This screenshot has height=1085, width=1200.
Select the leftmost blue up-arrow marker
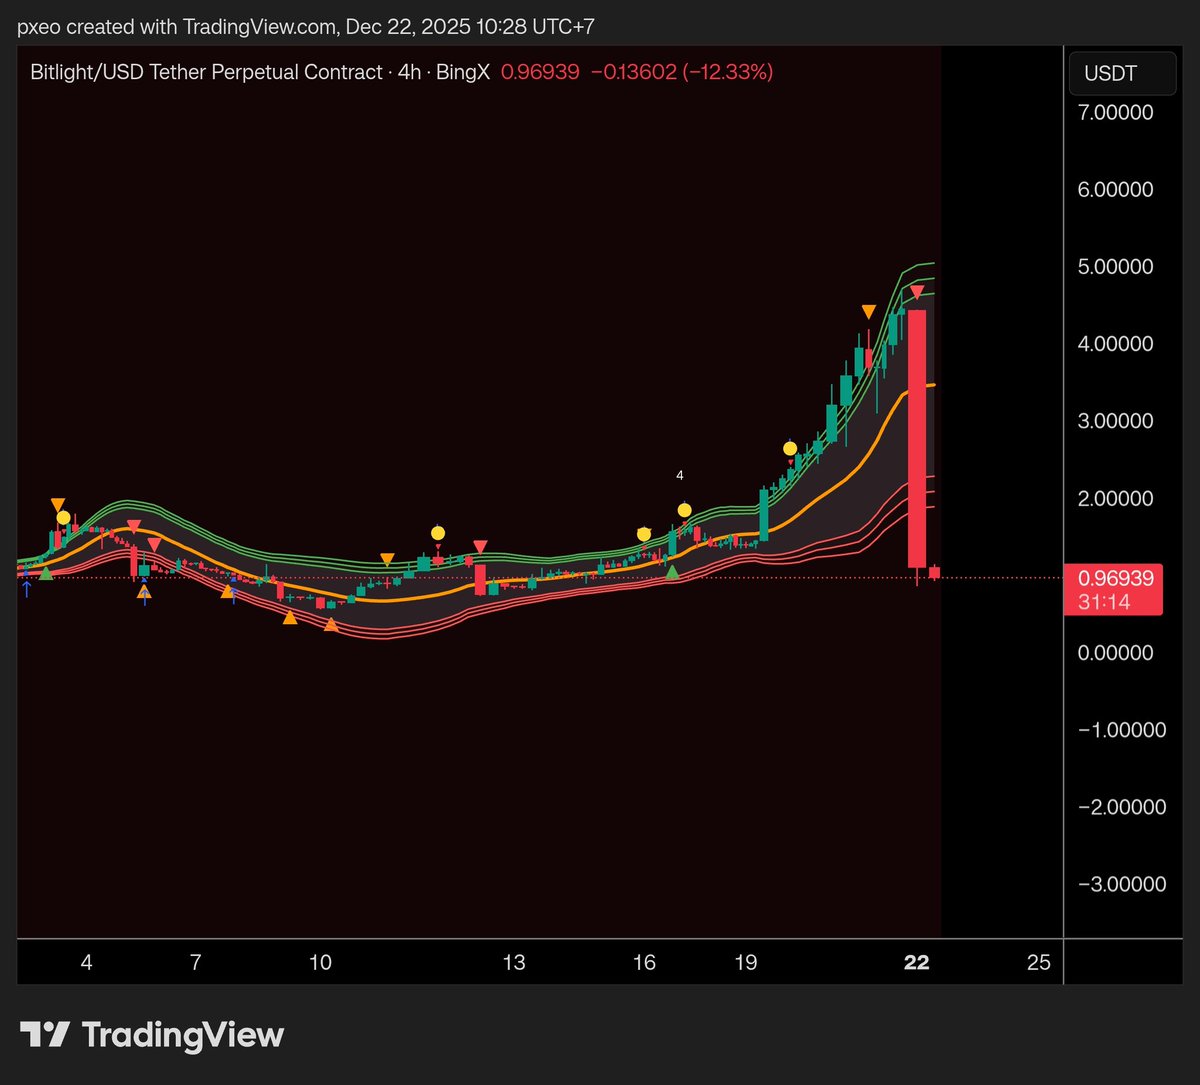click(x=26, y=590)
